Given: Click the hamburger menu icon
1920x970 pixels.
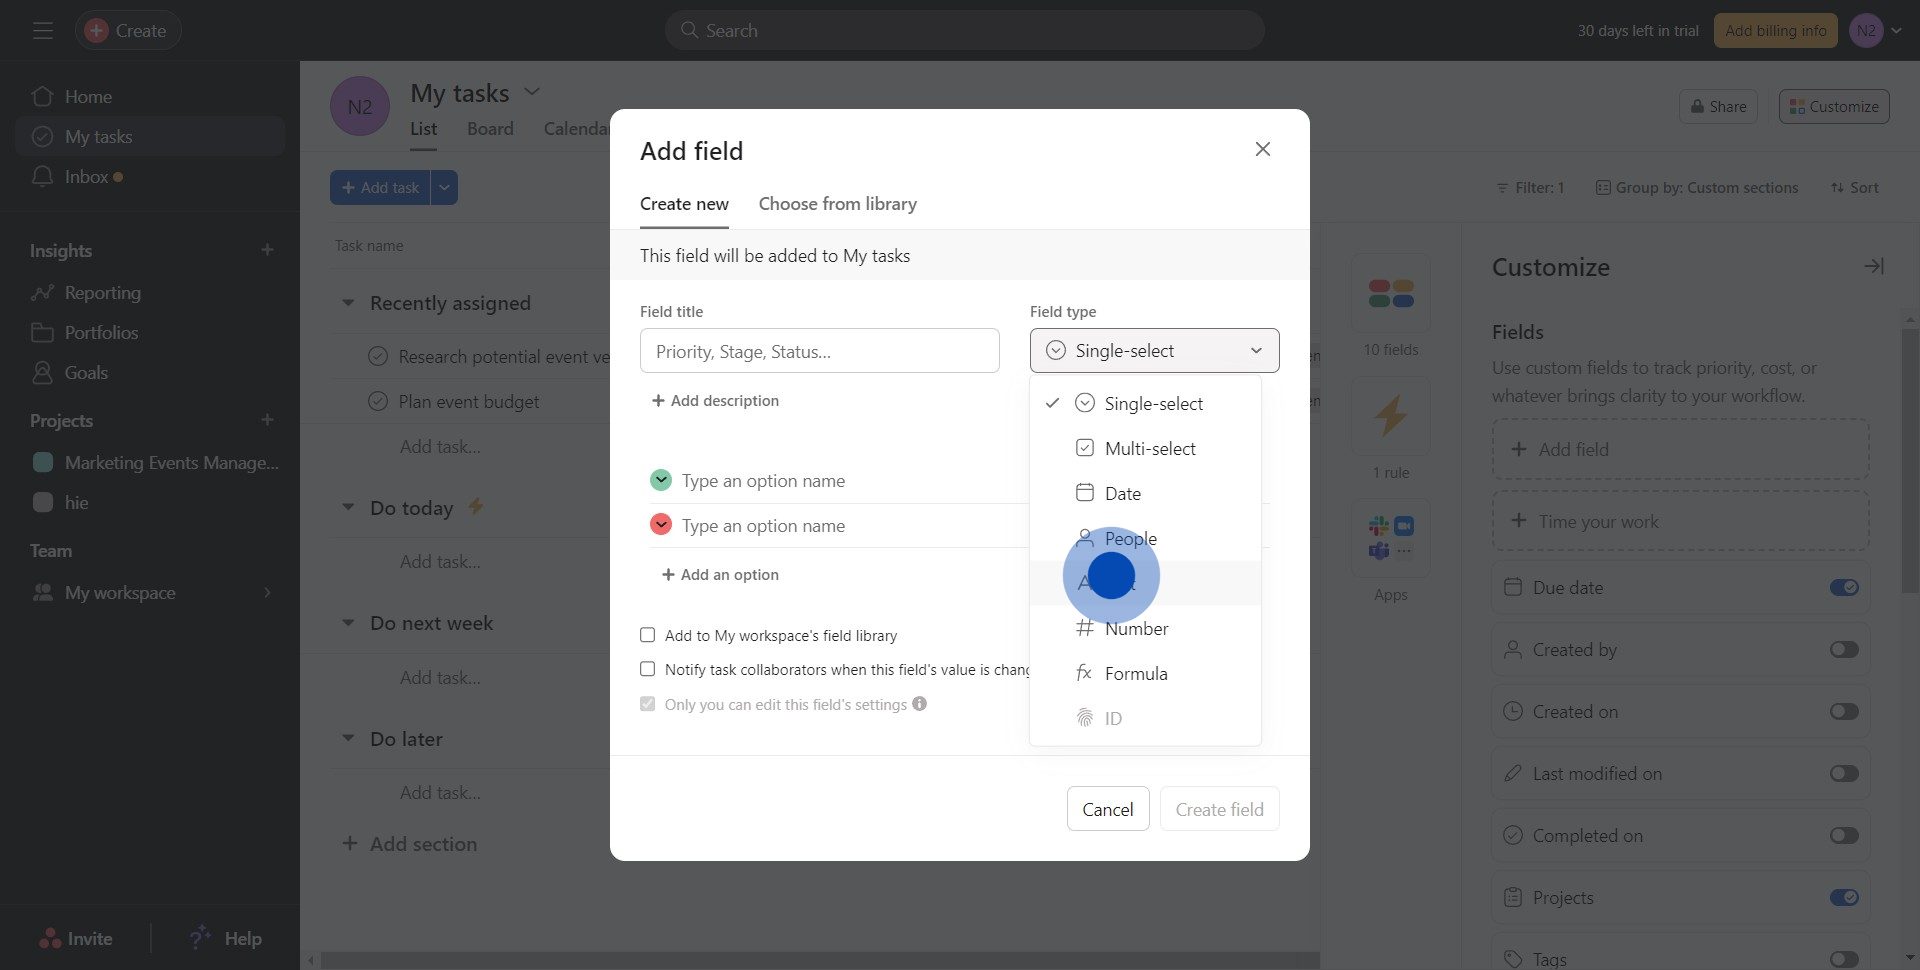Looking at the screenshot, I should pyautogui.click(x=42, y=31).
